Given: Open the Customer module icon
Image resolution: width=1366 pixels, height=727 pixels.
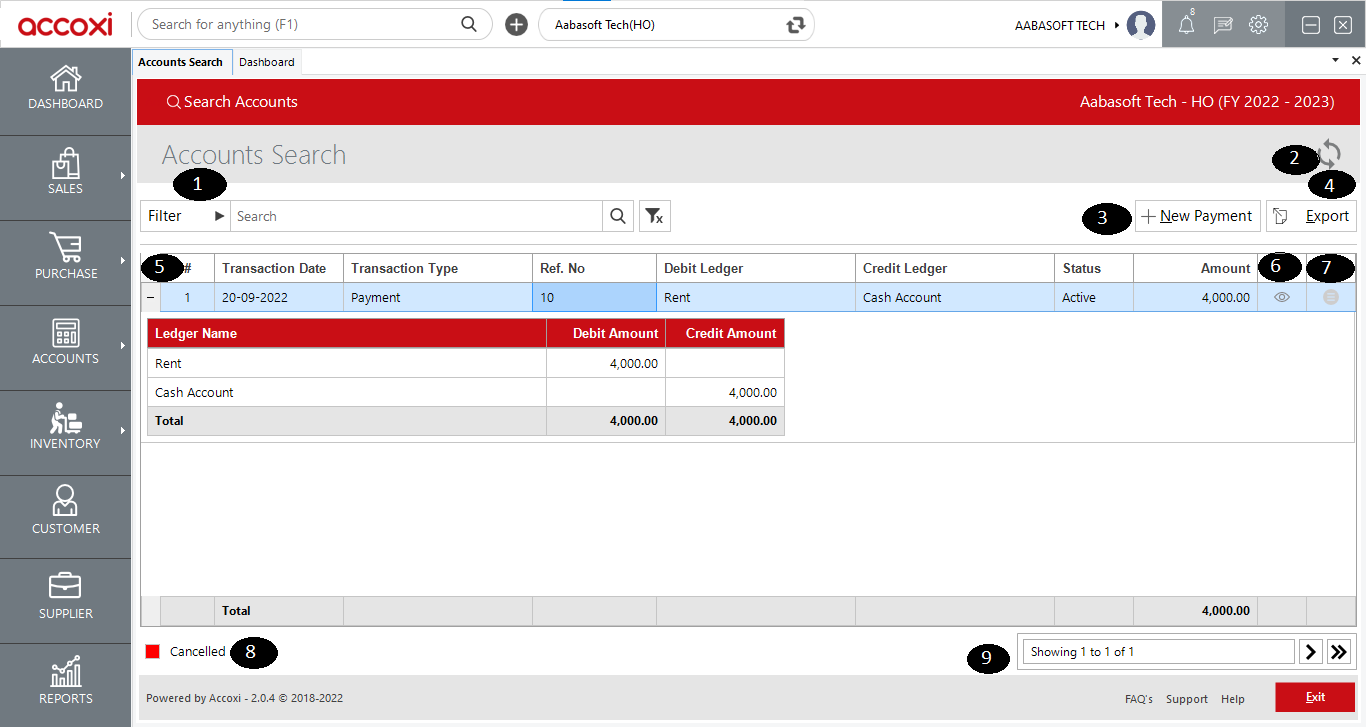Looking at the screenshot, I should click(x=66, y=501).
